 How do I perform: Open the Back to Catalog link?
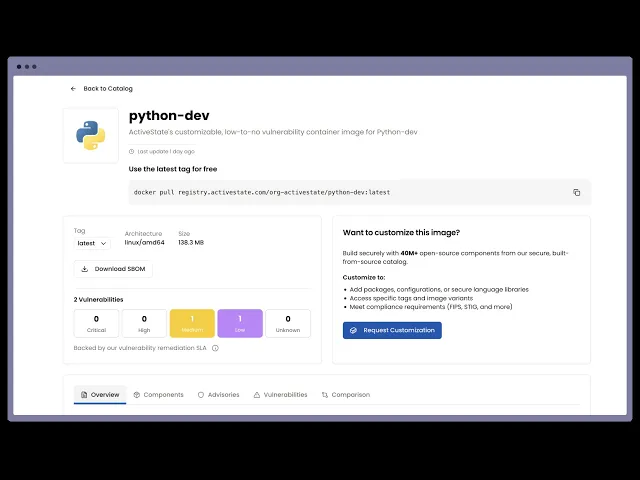coord(108,89)
